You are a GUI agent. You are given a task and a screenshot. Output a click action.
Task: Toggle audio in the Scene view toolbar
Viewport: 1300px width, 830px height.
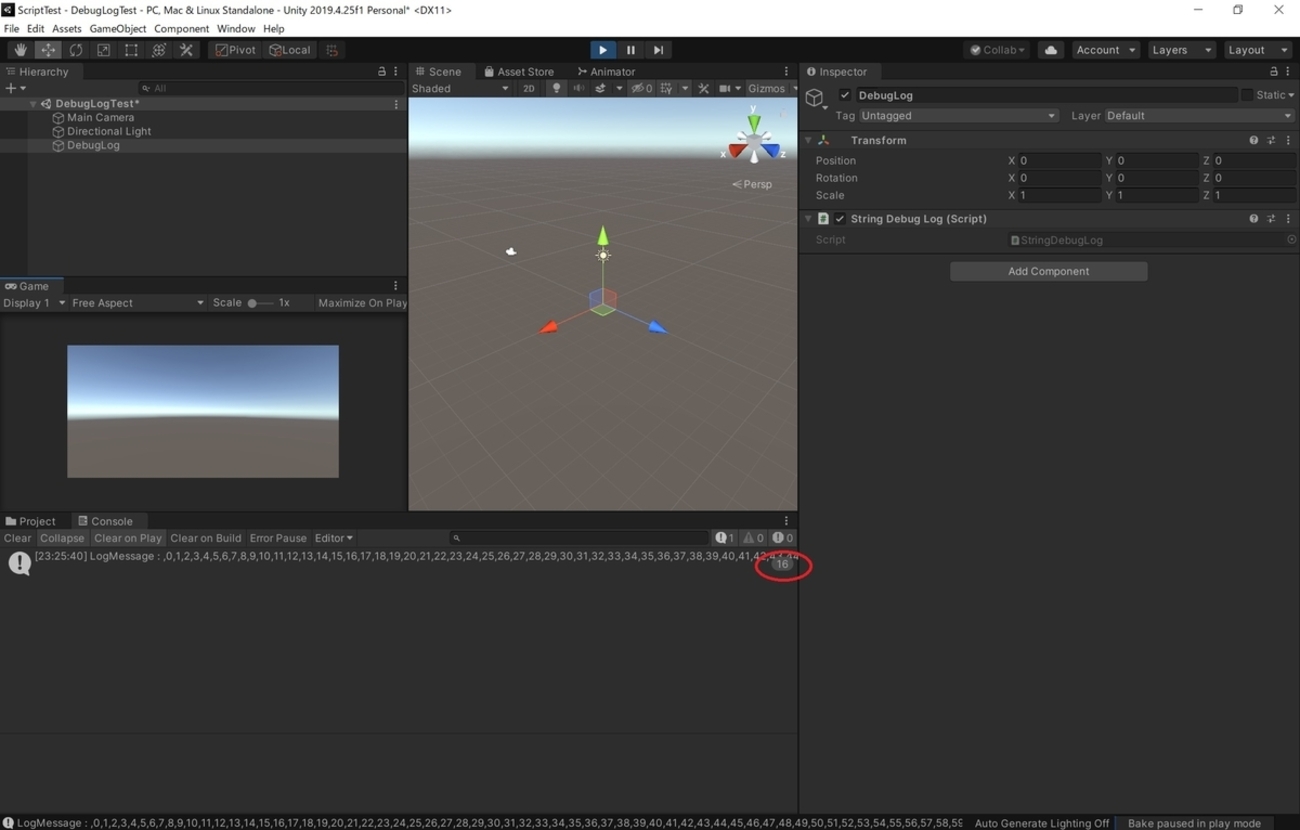point(578,88)
